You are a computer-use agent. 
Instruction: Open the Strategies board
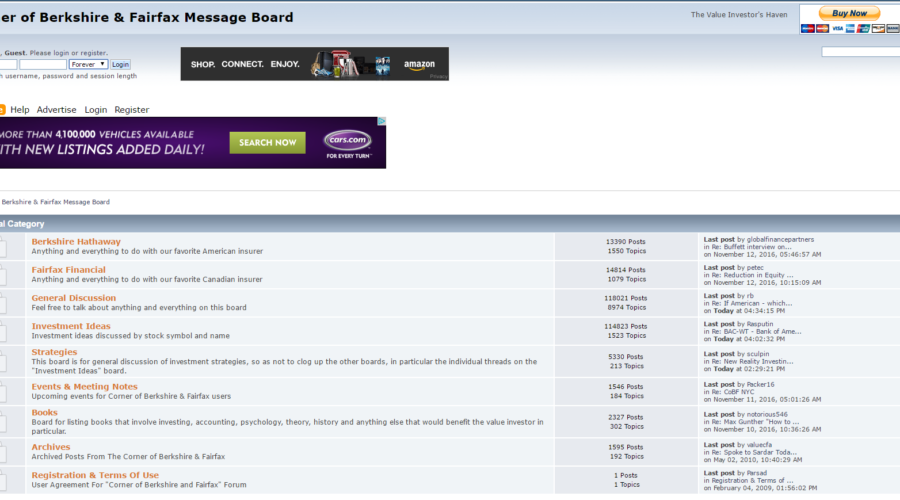point(54,352)
